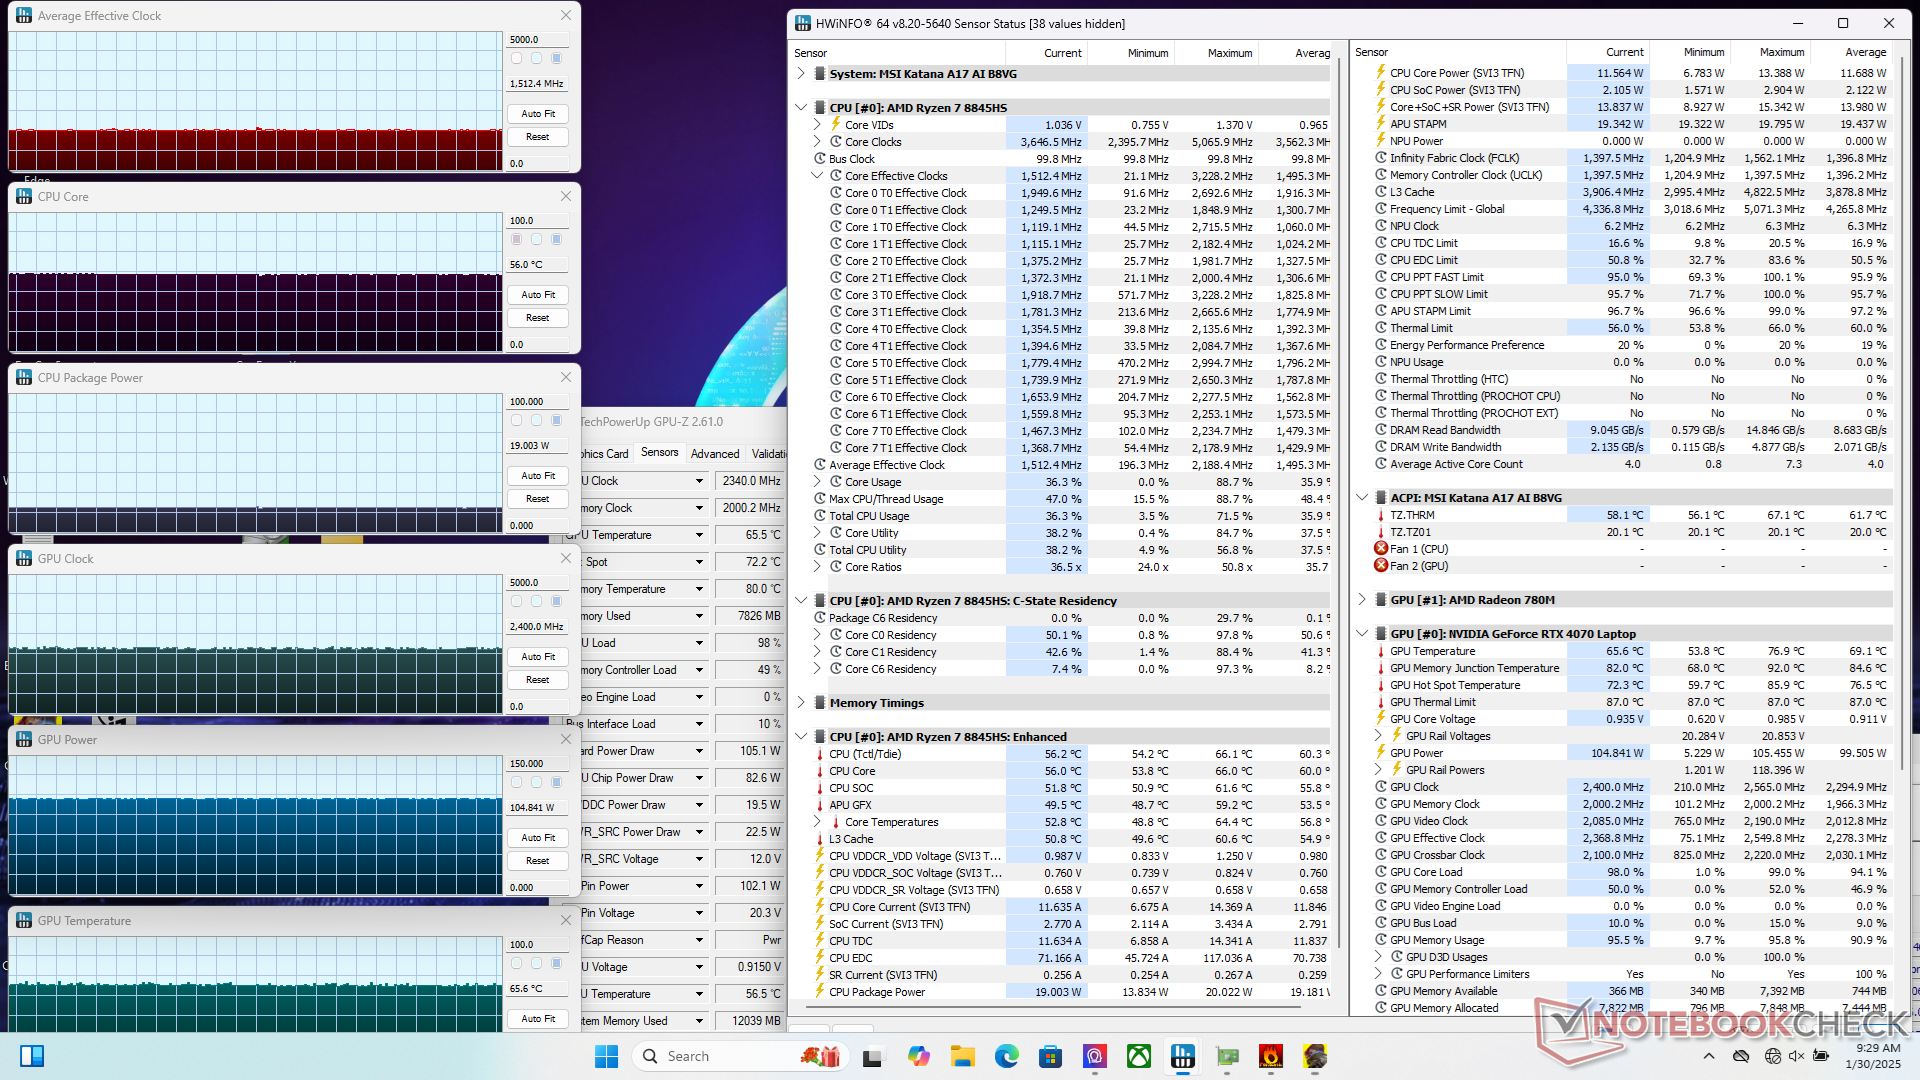The height and width of the screenshot is (1080, 1920).
Task: Click the 0.0 minimum field in GPU Clock window
Action: tap(538, 707)
